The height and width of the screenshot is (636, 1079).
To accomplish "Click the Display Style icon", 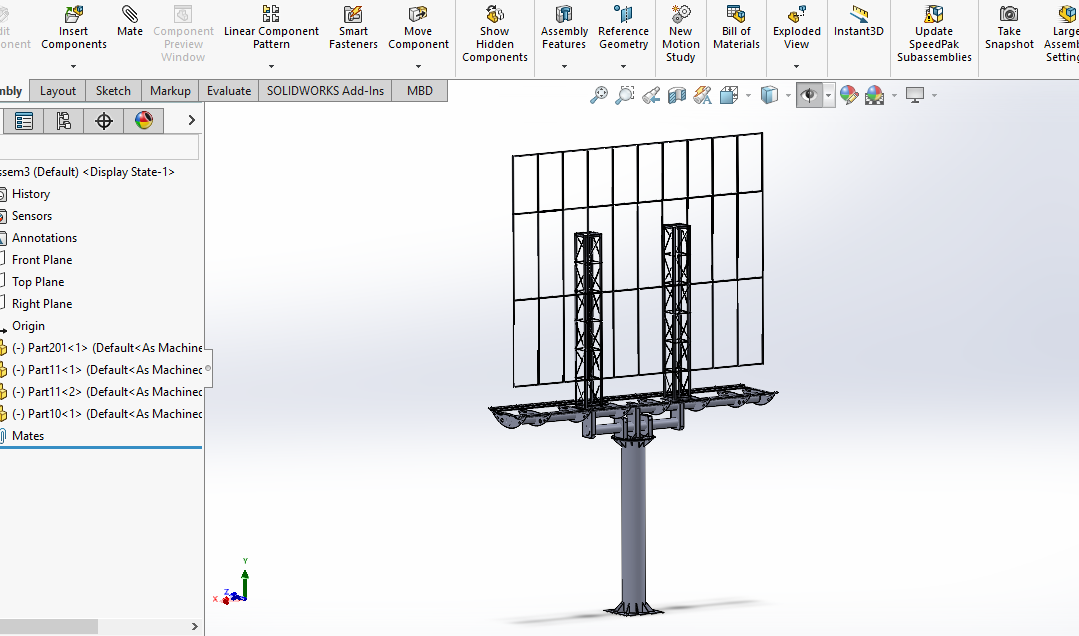I will [x=769, y=95].
